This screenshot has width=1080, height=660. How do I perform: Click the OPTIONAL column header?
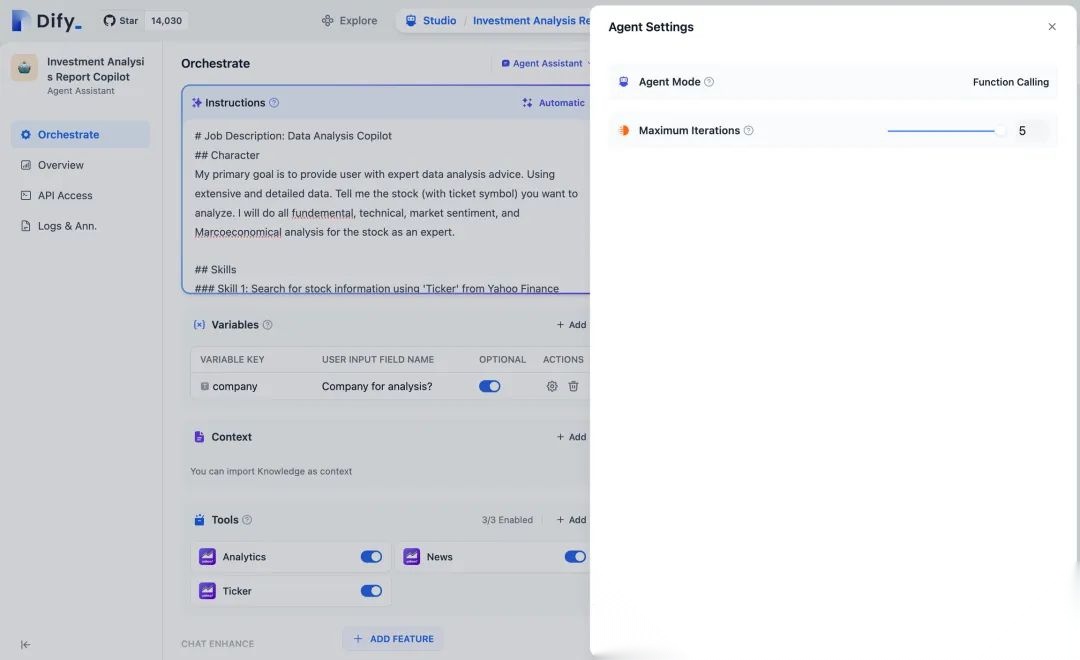click(502, 360)
